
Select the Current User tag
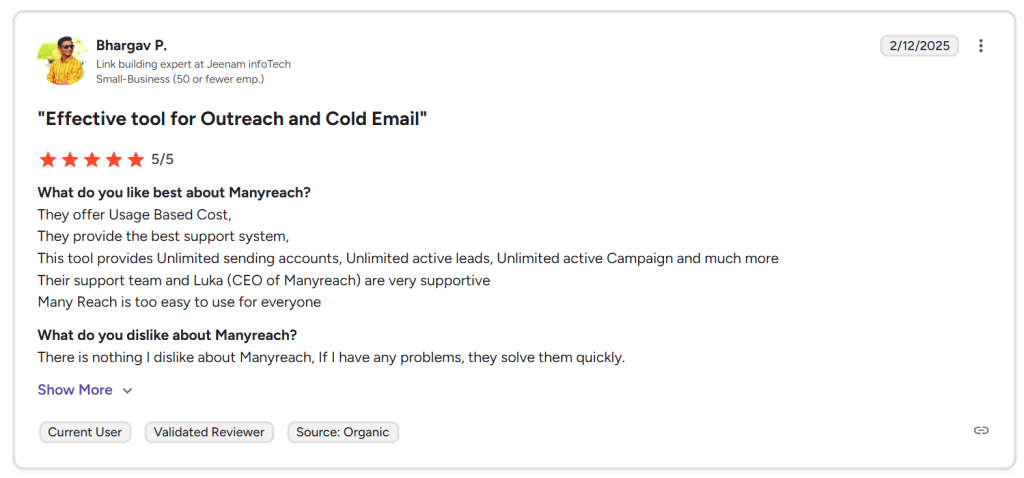[x=85, y=432]
